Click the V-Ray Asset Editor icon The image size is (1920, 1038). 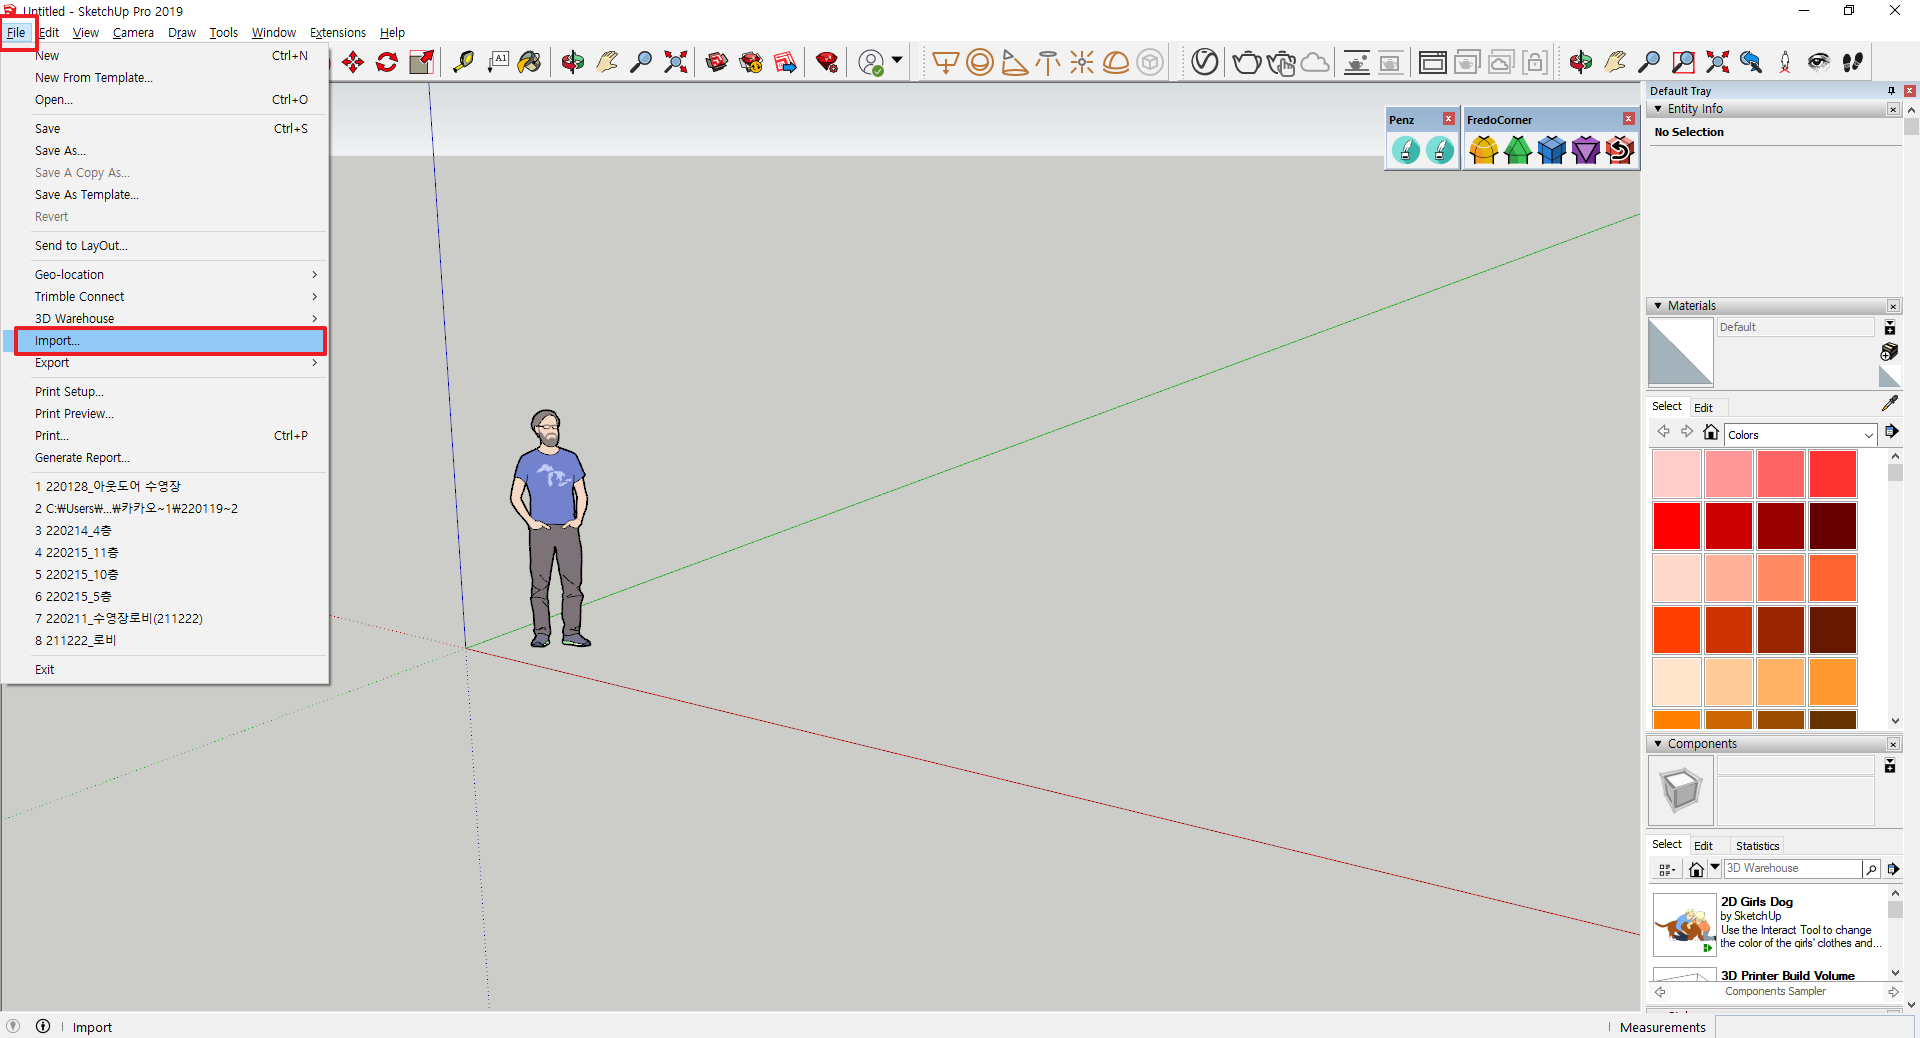[x=1205, y=63]
